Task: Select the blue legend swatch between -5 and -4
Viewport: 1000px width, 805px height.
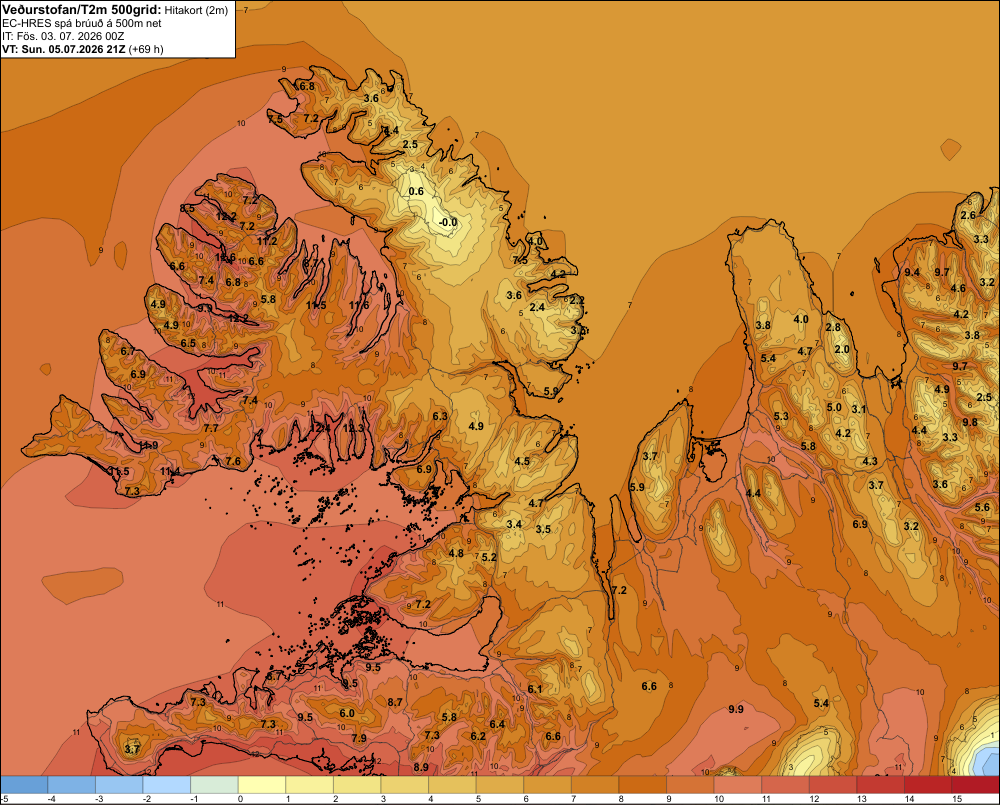Action: pyautogui.click(x=24, y=785)
